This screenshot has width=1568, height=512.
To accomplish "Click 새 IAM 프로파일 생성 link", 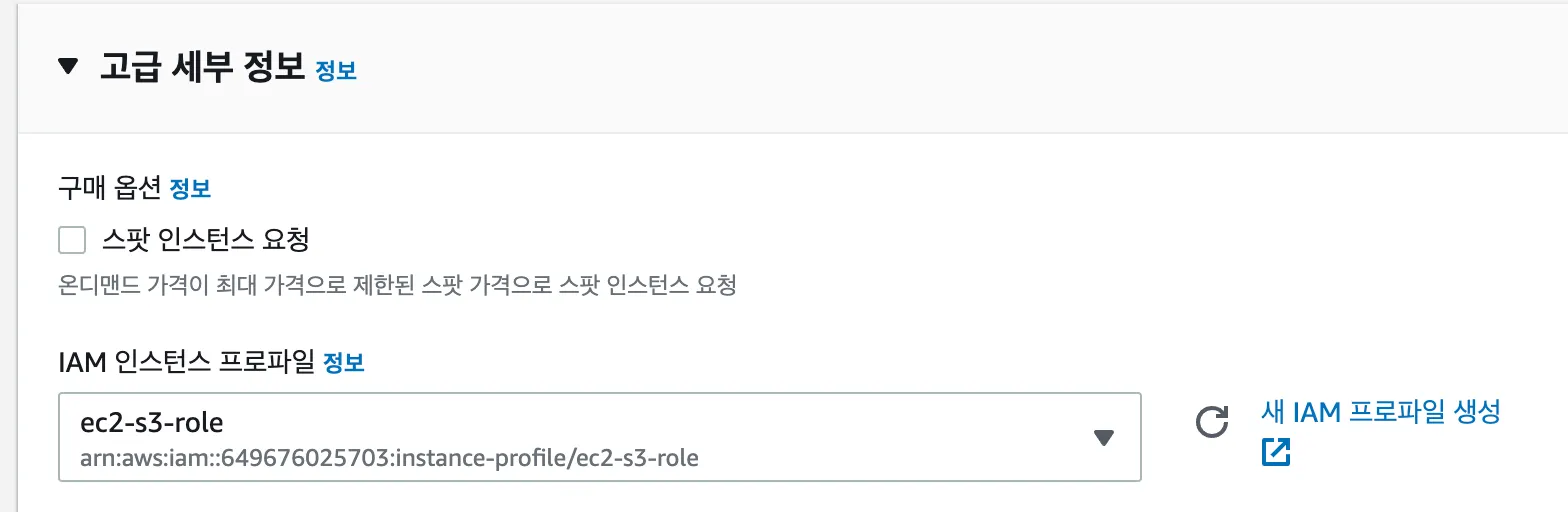I will 1381,411.
